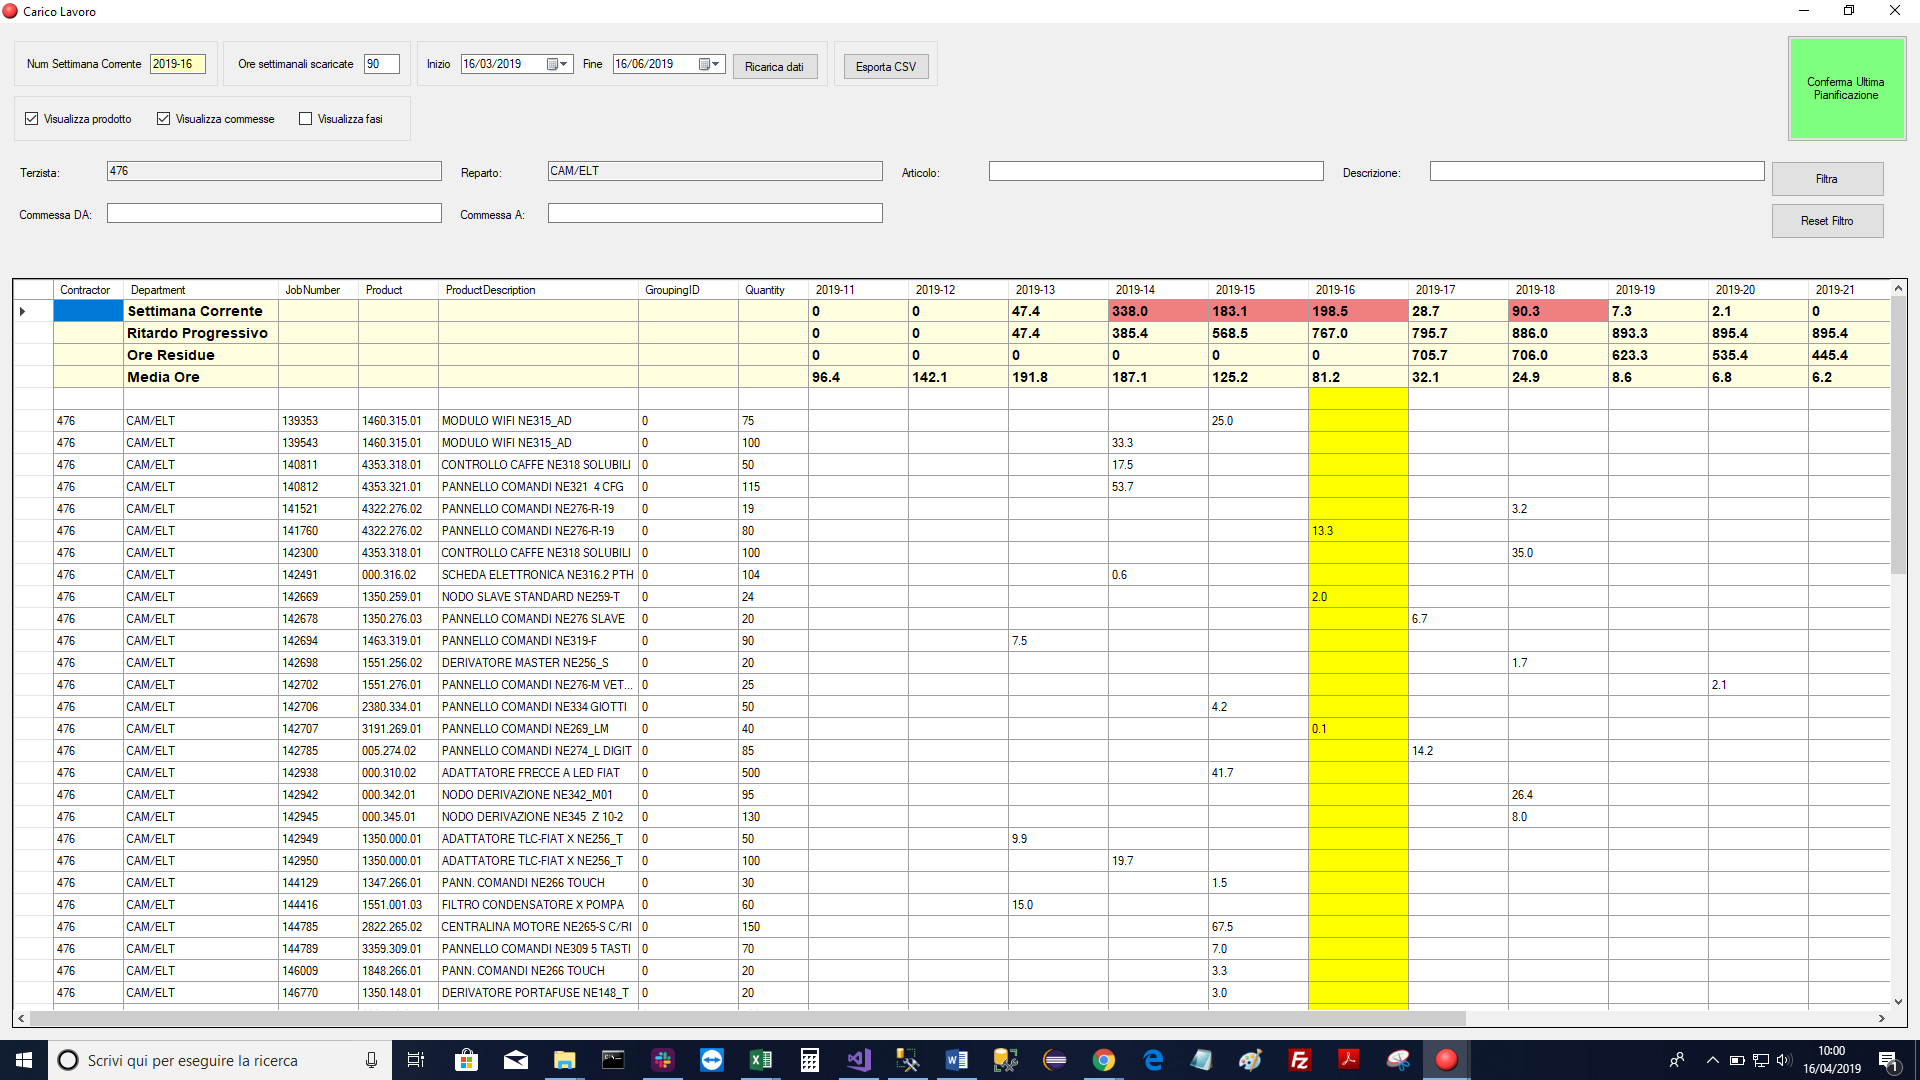This screenshot has width=1920, height=1080.
Task: Switch to Visual Studio in the taskbar
Action: pyautogui.click(x=859, y=1060)
